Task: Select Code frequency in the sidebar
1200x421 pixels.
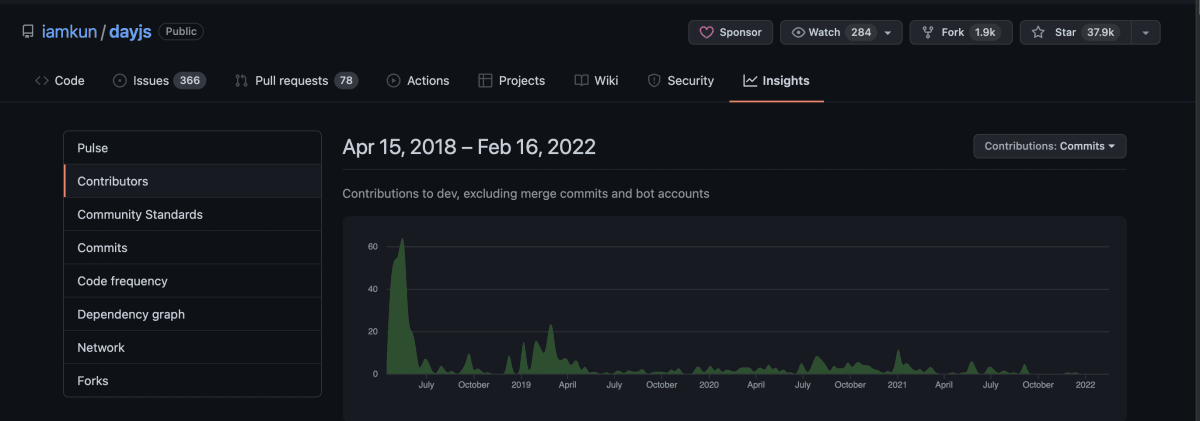Action: click(122, 281)
